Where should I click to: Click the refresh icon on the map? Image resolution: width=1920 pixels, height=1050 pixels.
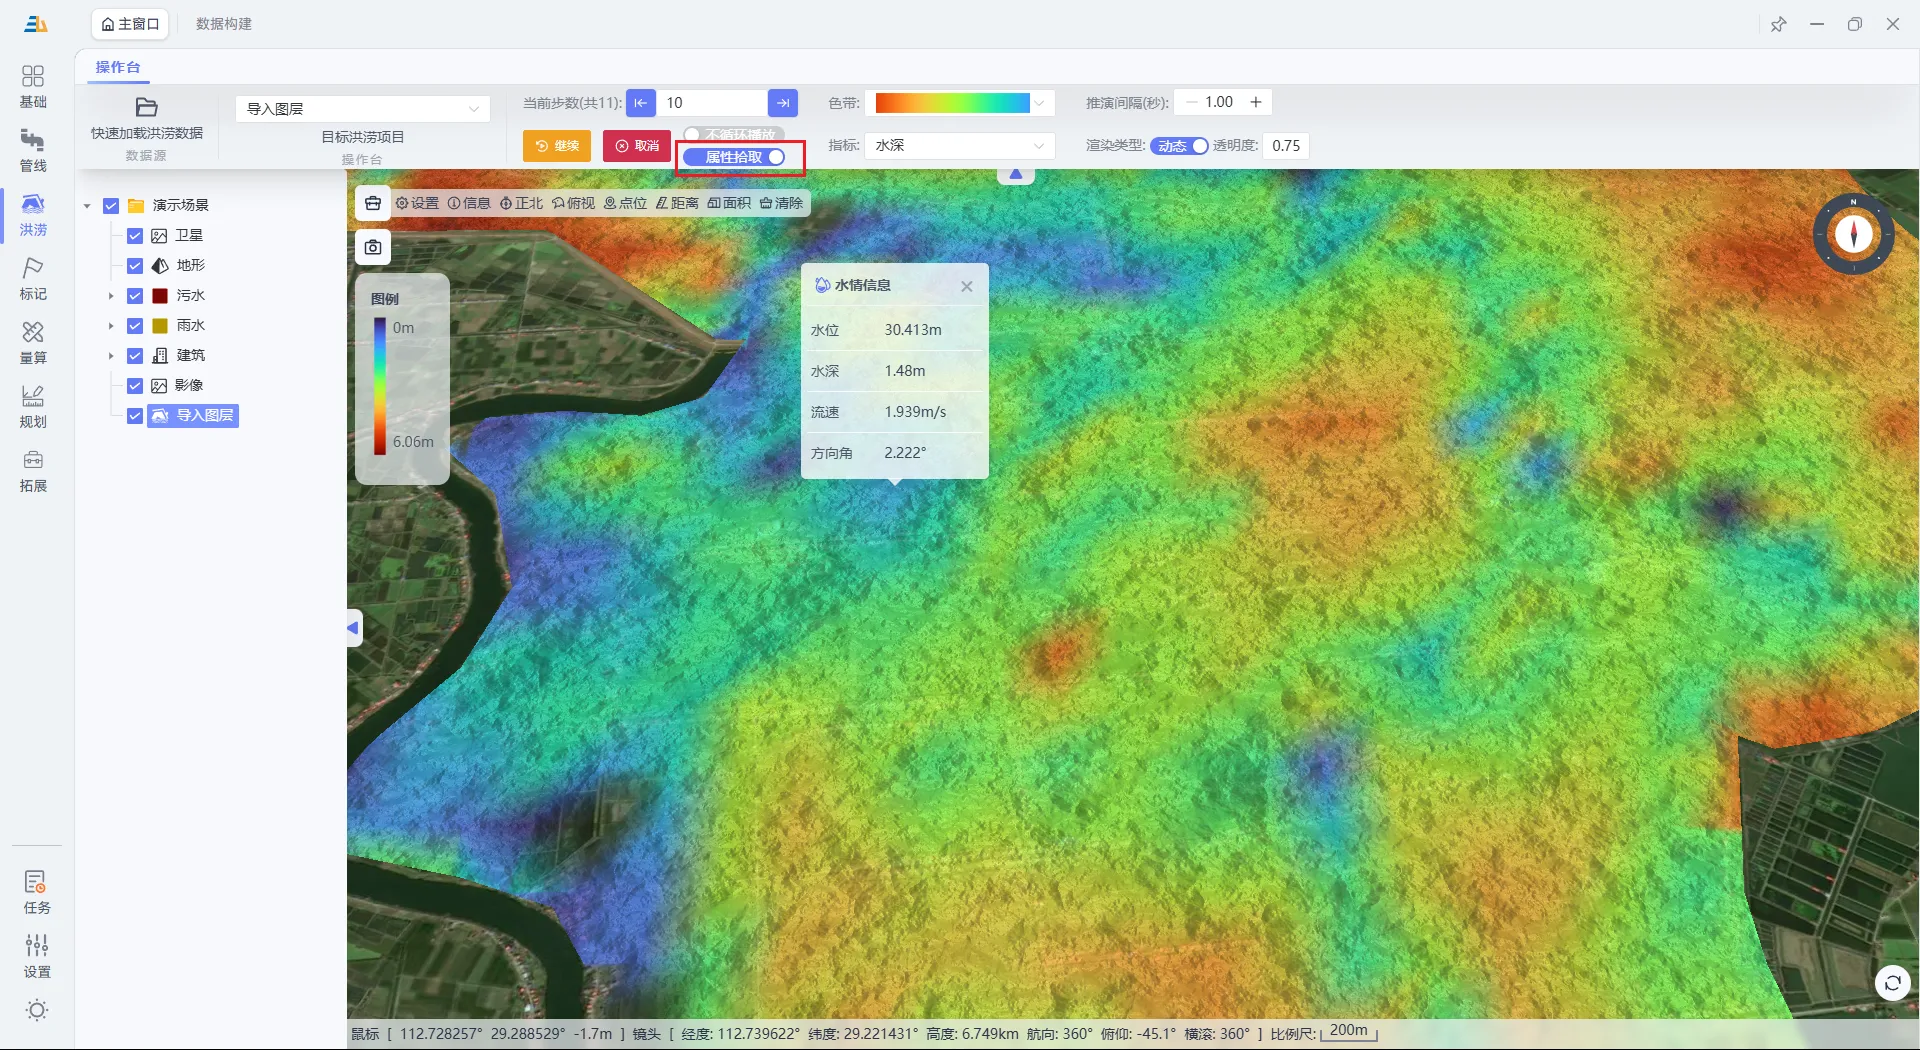pos(1892,983)
